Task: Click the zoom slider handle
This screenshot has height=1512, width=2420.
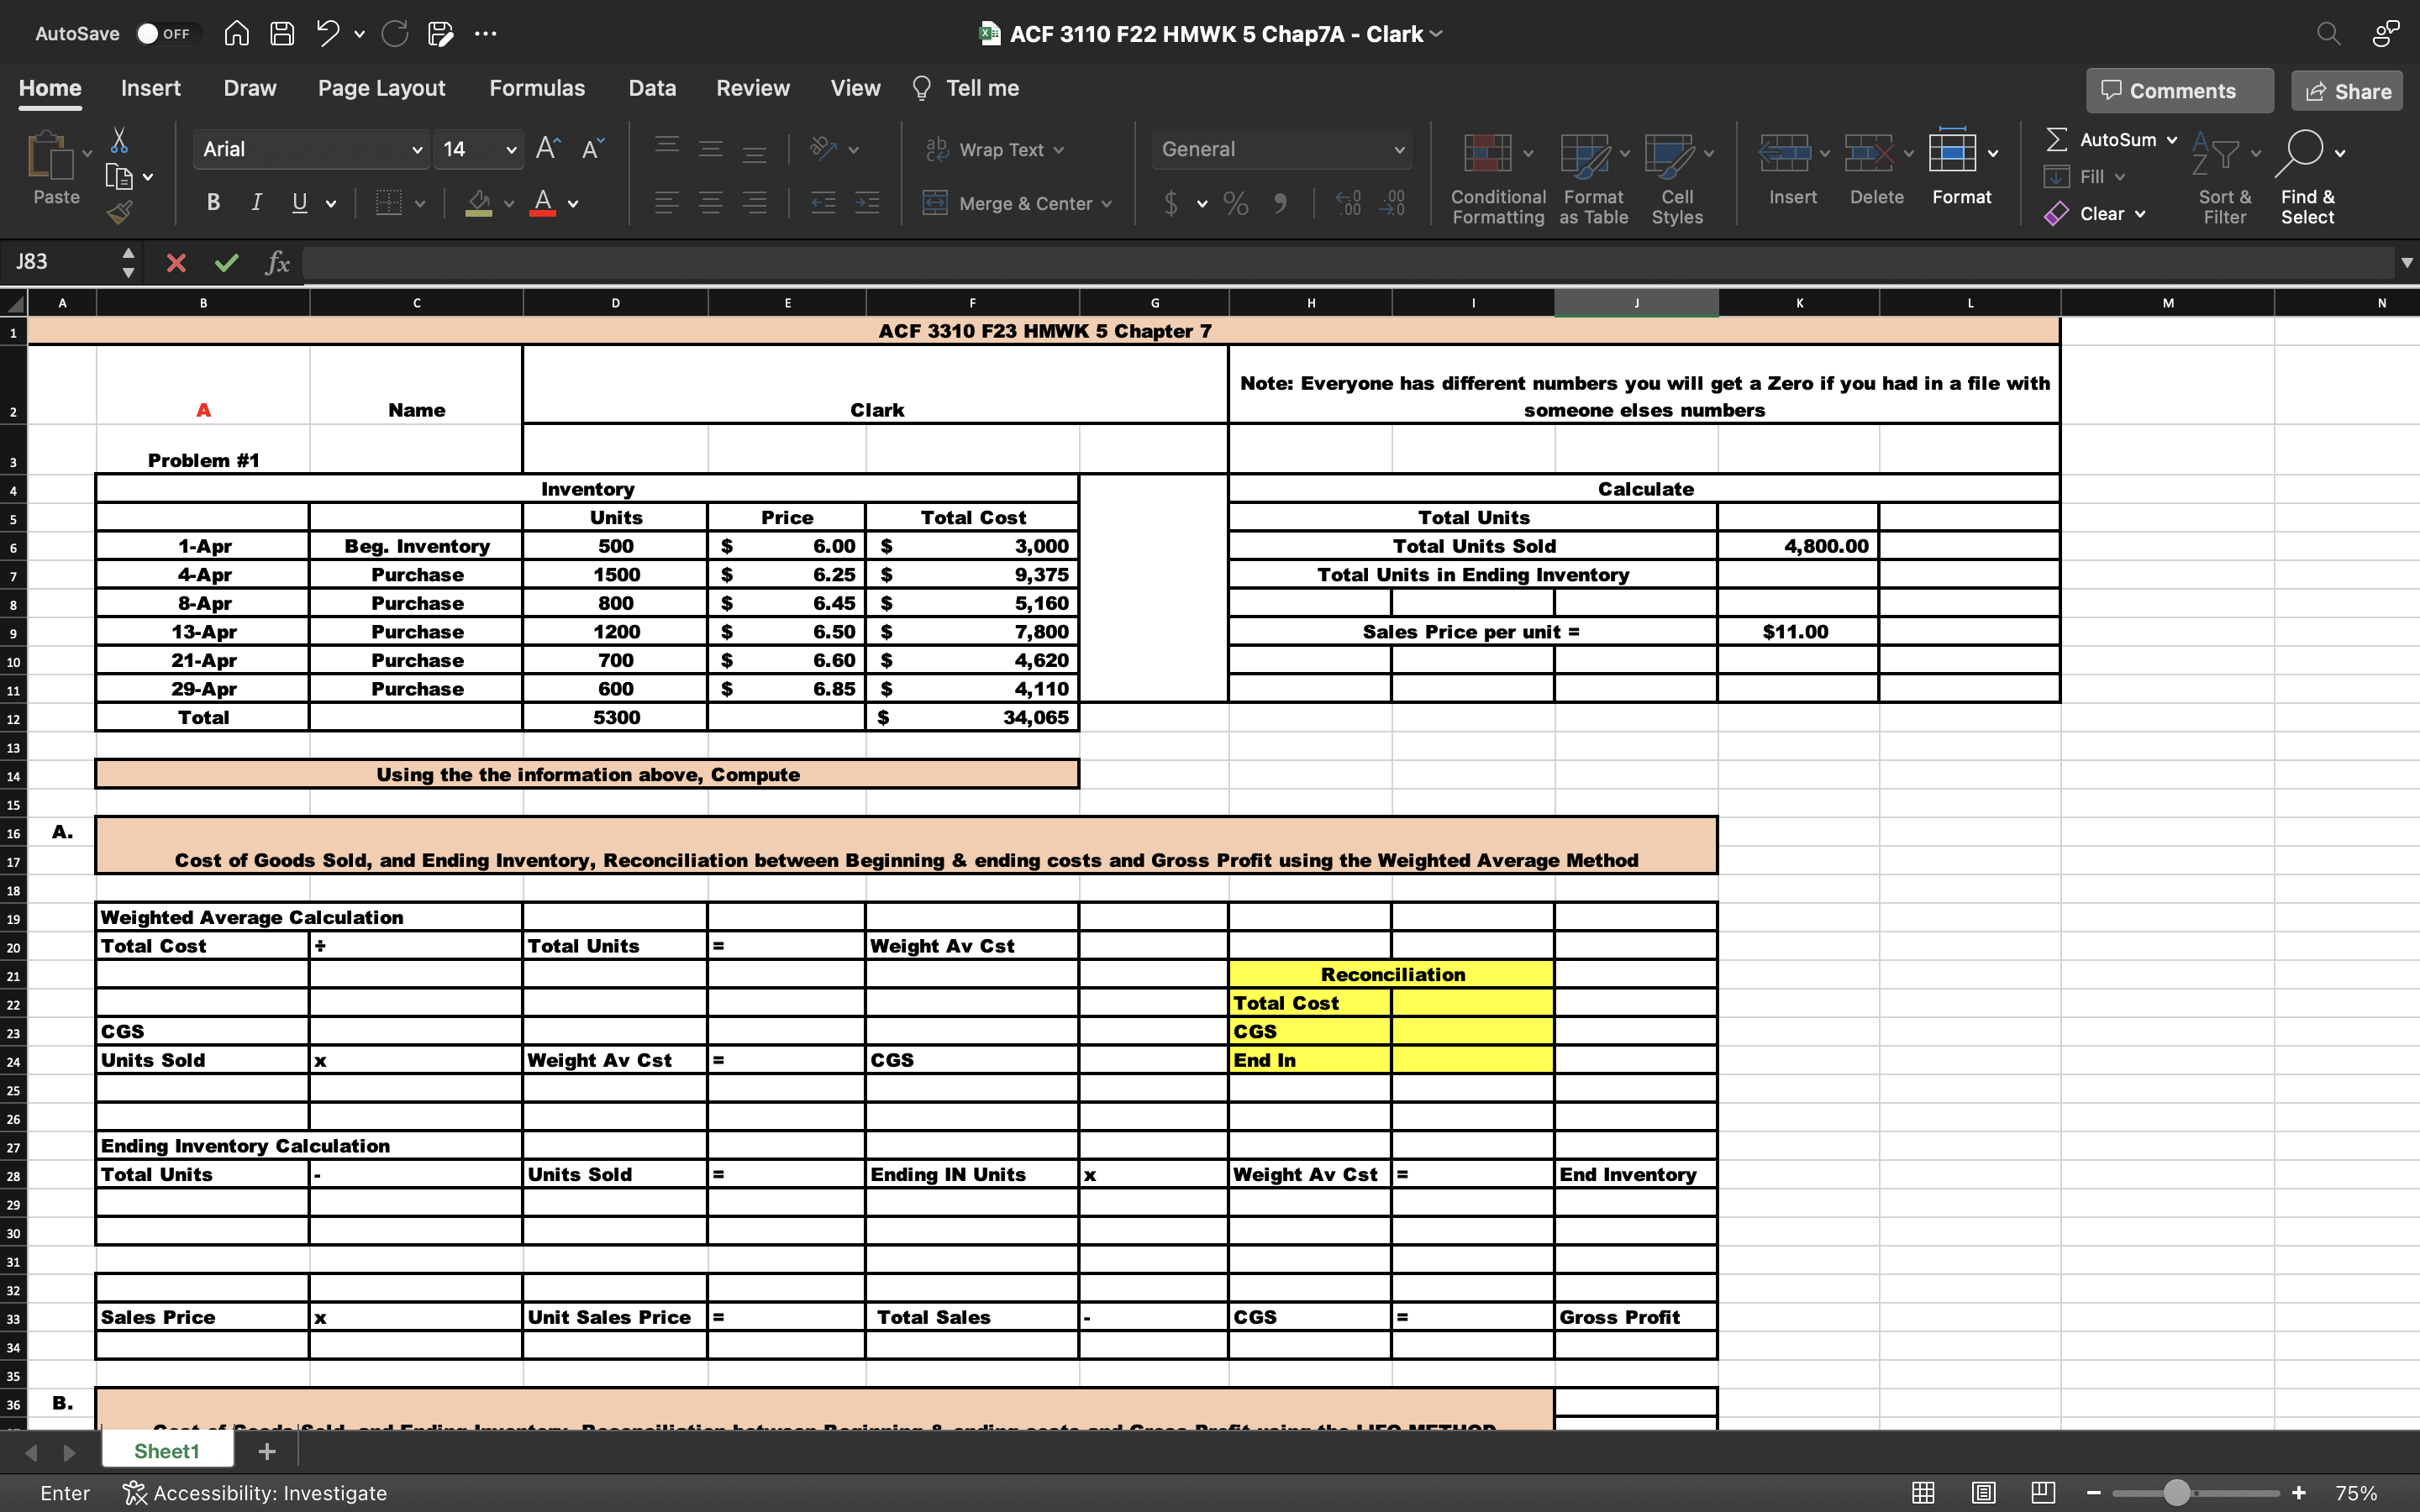Action: [x=2176, y=1492]
